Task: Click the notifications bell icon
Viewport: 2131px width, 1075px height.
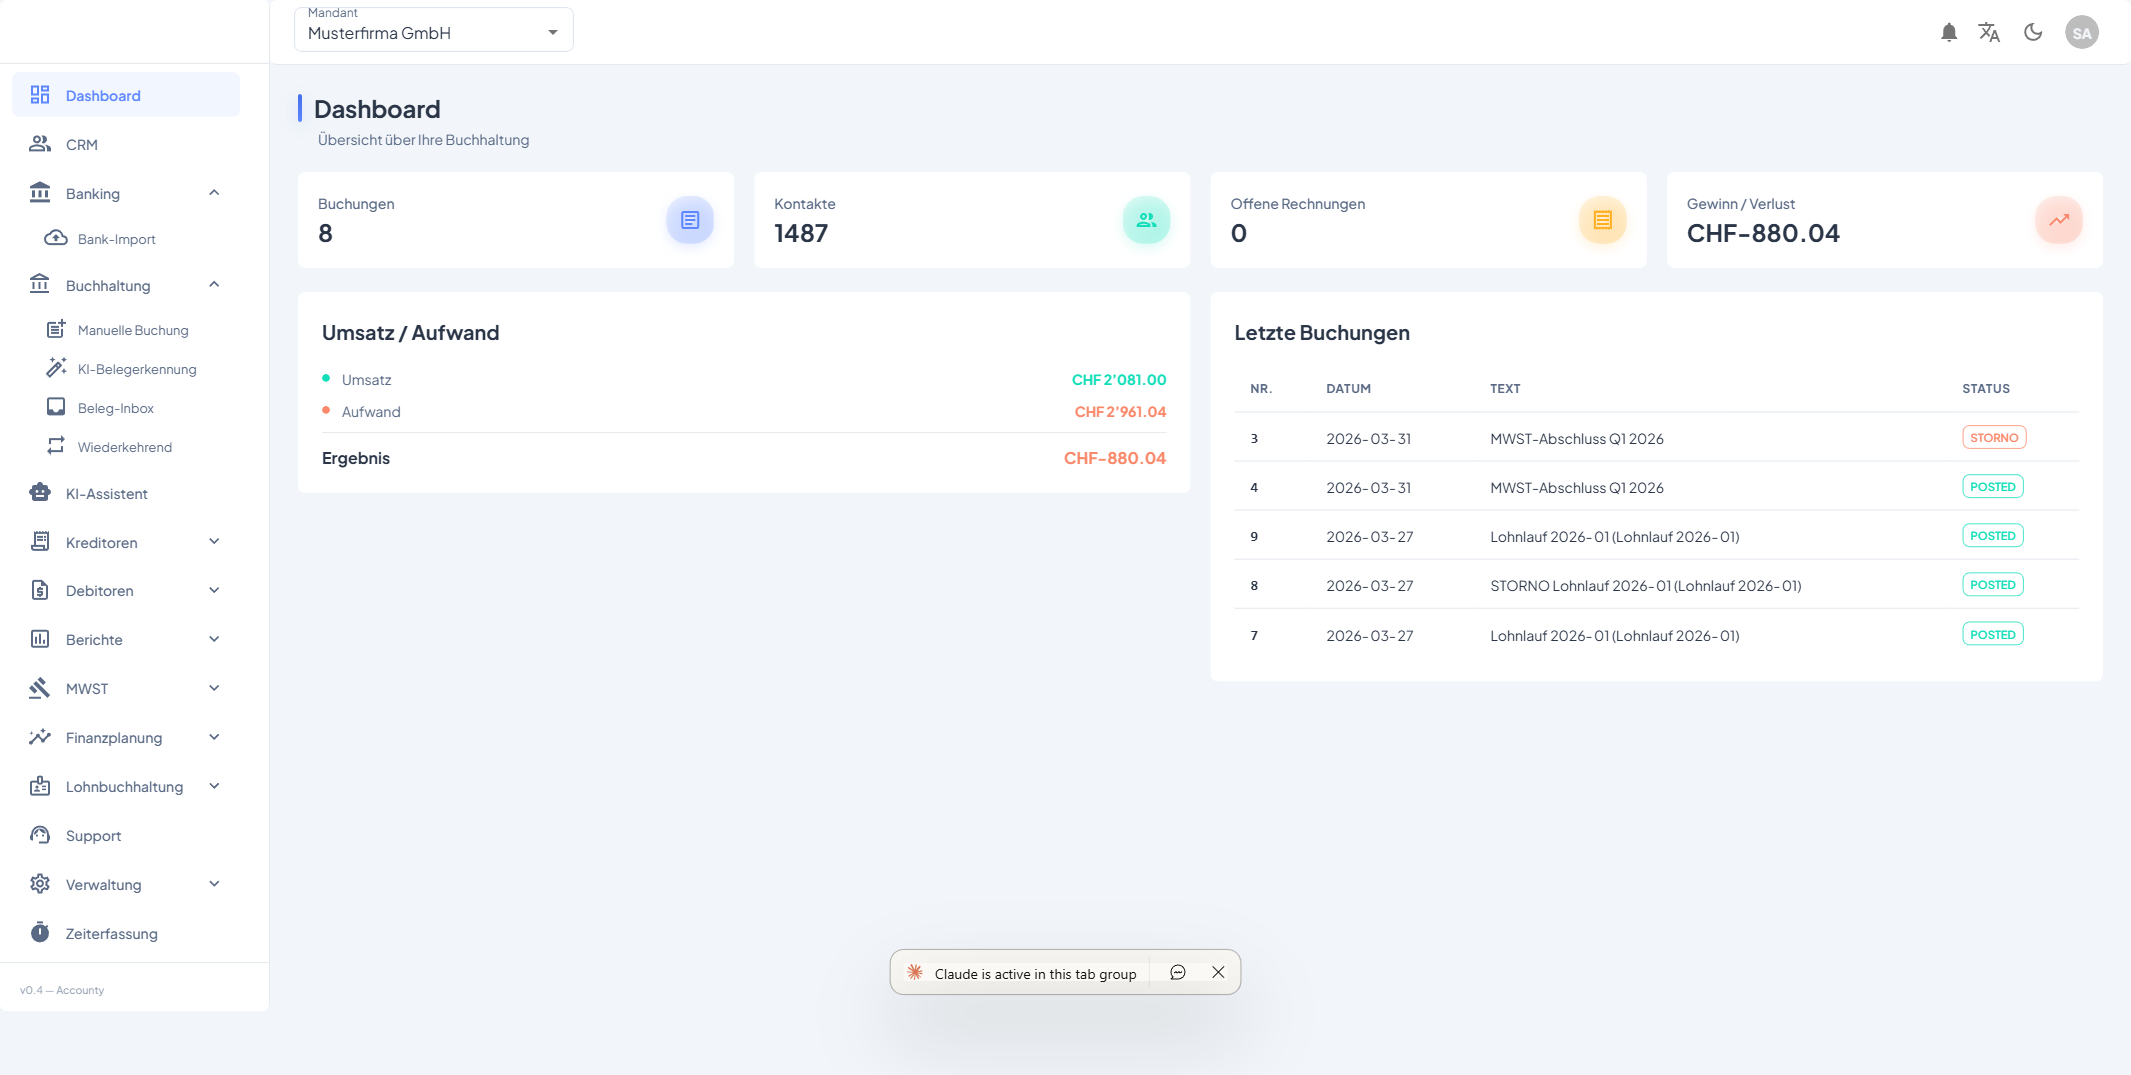Action: (x=1948, y=33)
